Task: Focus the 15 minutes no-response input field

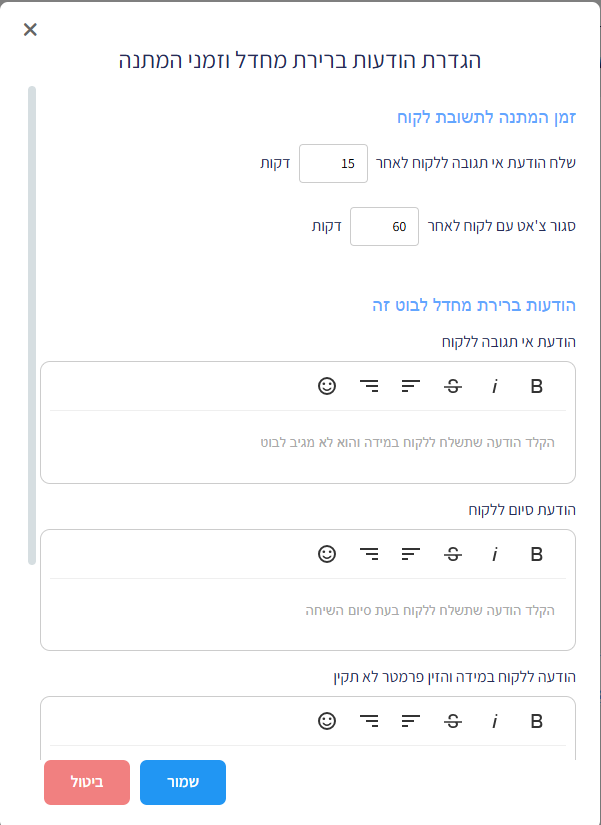Action: tap(333, 163)
